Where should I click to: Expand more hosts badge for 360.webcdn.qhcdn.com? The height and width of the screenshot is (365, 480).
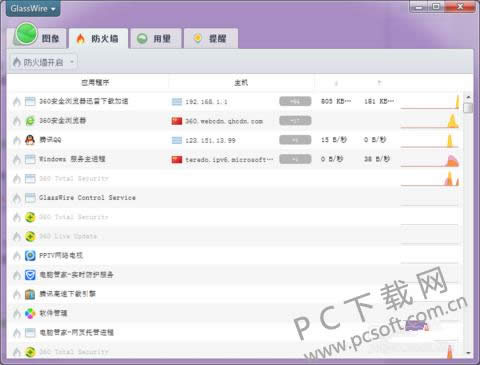pos(295,121)
